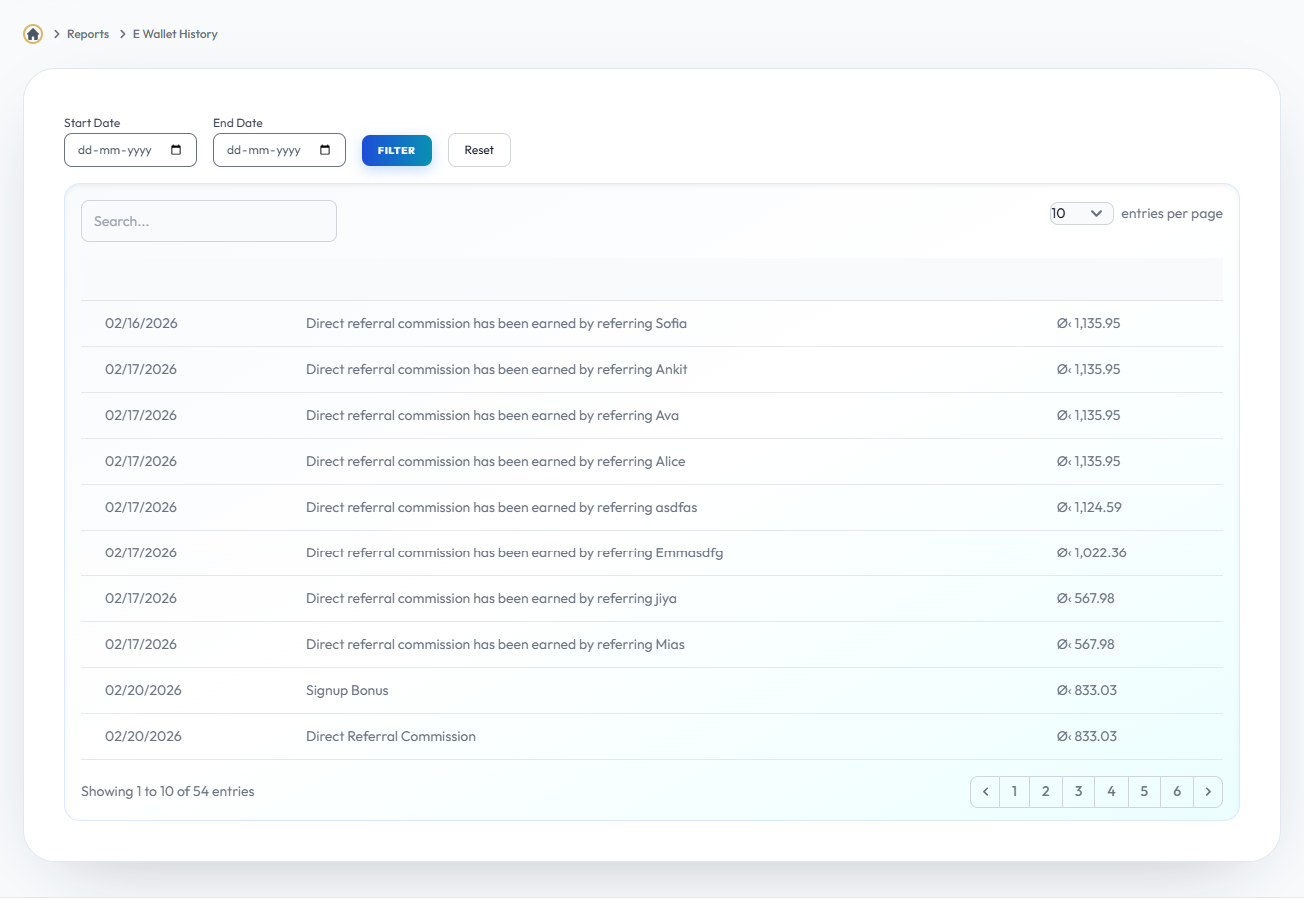The image size is (1304, 899).
Task: Click the 'entries per page' label
Action: 1172,213
